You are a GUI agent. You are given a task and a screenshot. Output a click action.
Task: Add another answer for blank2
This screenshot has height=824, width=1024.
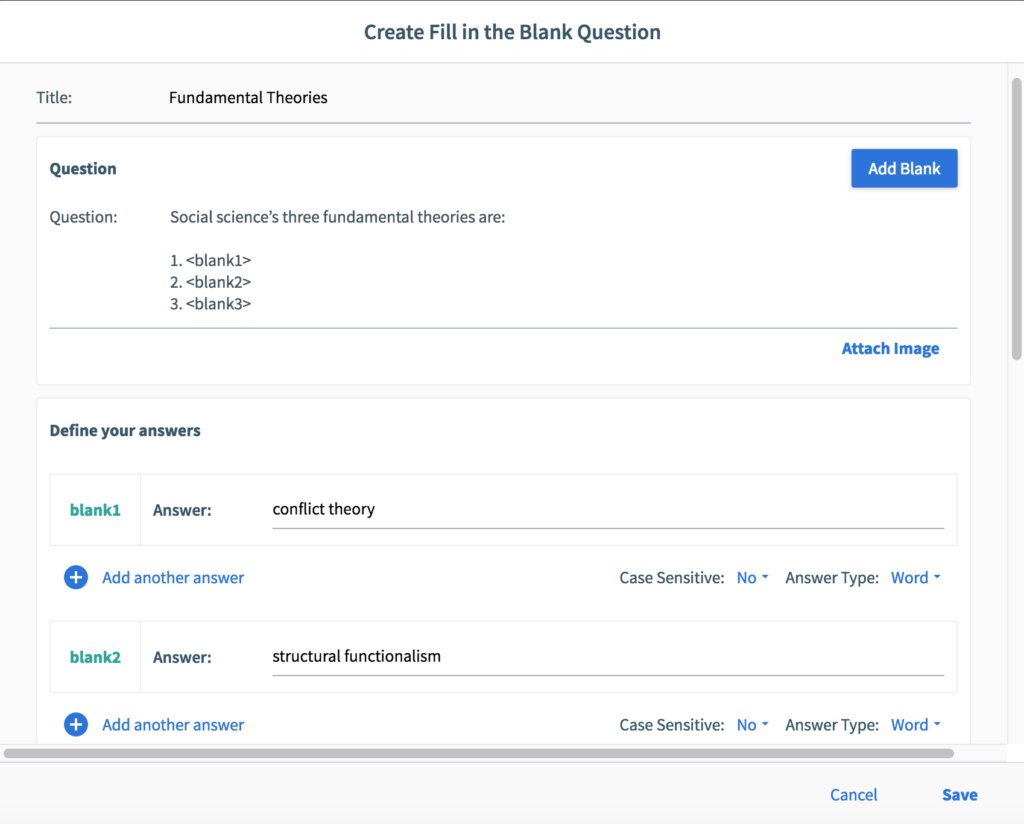pyautogui.click(x=172, y=724)
